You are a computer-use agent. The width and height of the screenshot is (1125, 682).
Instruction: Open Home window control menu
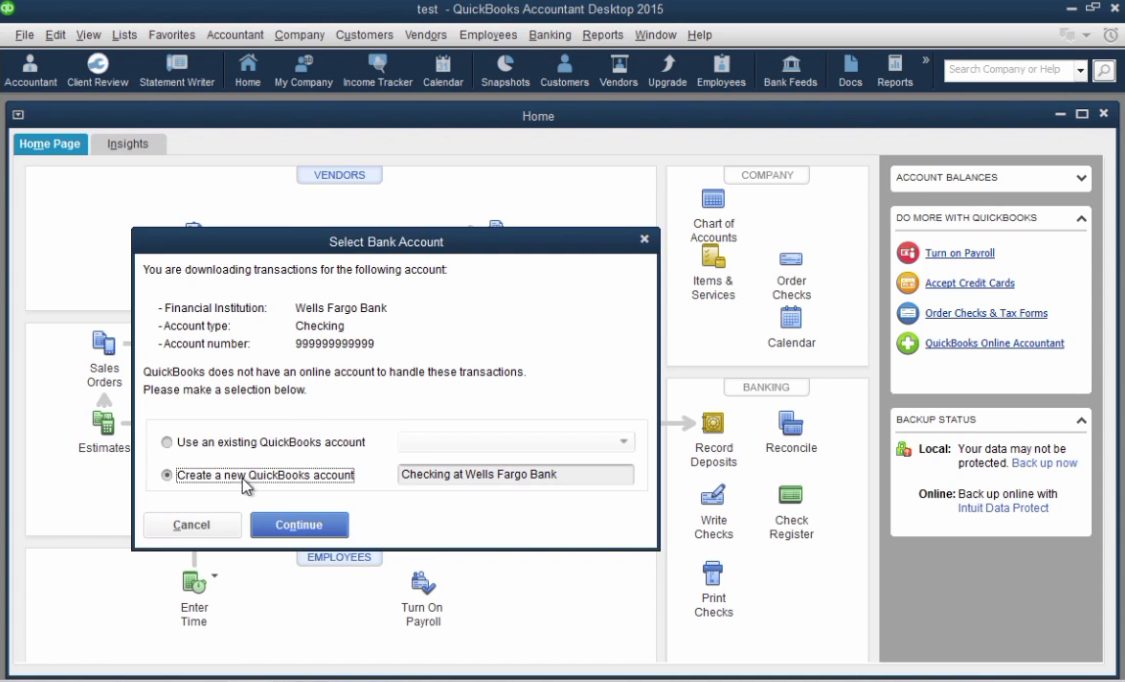[18, 115]
